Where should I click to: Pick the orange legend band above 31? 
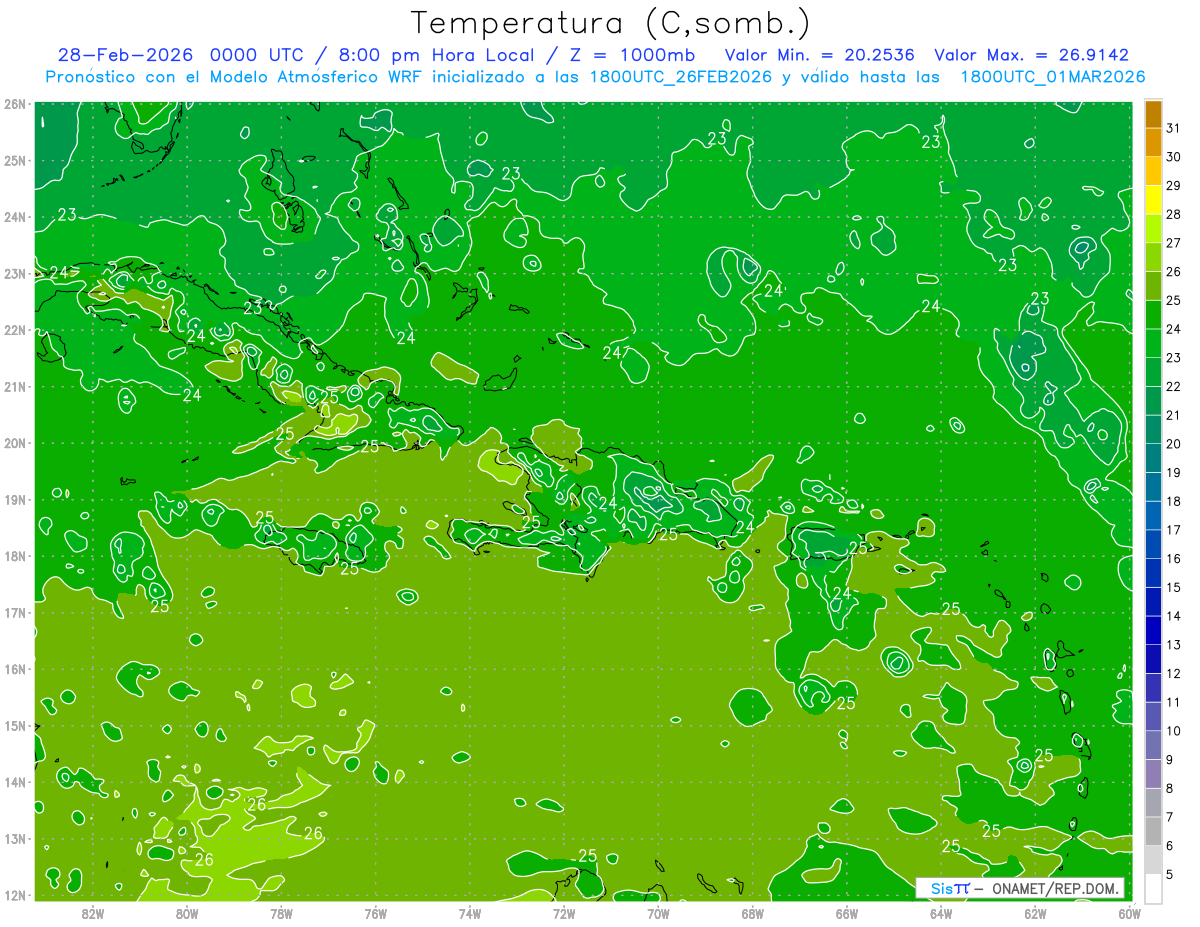click(x=1153, y=114)
